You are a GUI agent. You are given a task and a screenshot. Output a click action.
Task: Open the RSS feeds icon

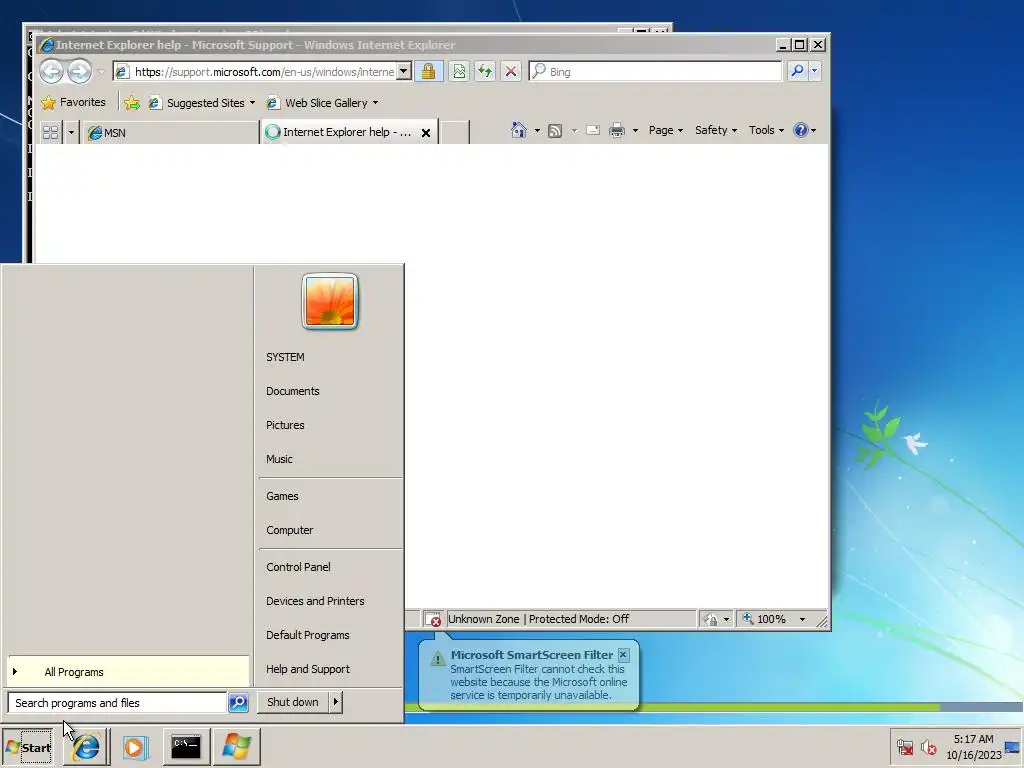[554, 131]
